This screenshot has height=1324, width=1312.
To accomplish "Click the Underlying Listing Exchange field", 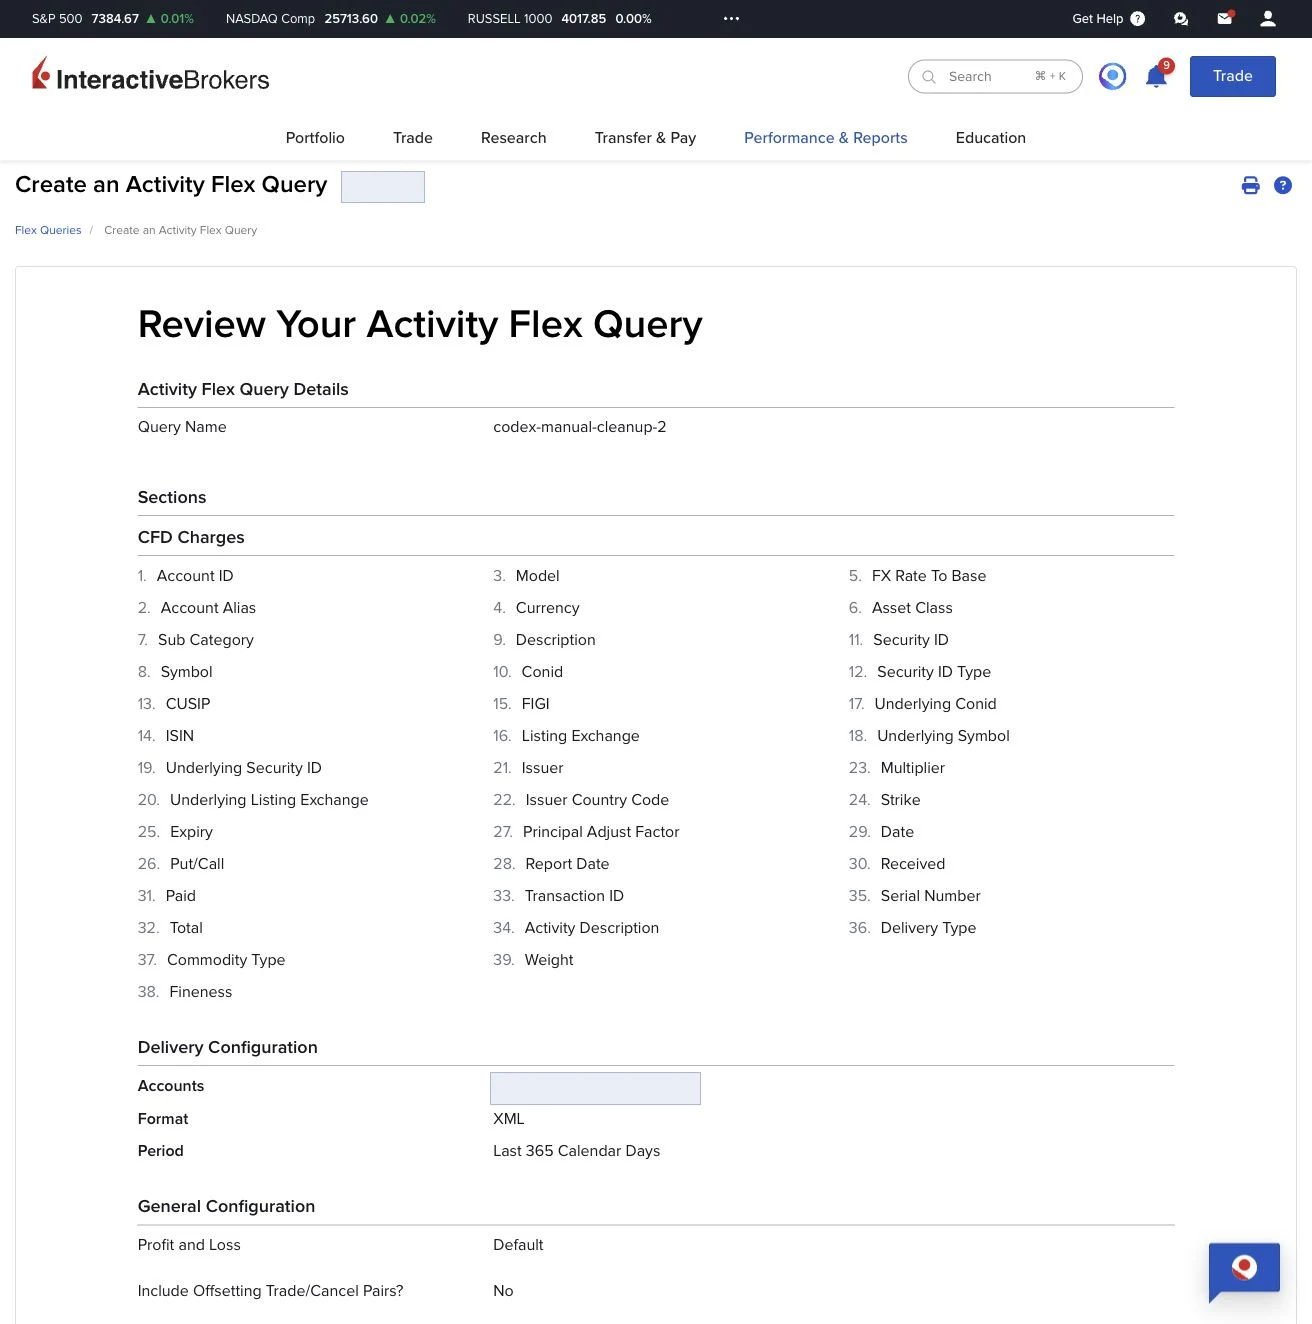I will click(269, 800).
